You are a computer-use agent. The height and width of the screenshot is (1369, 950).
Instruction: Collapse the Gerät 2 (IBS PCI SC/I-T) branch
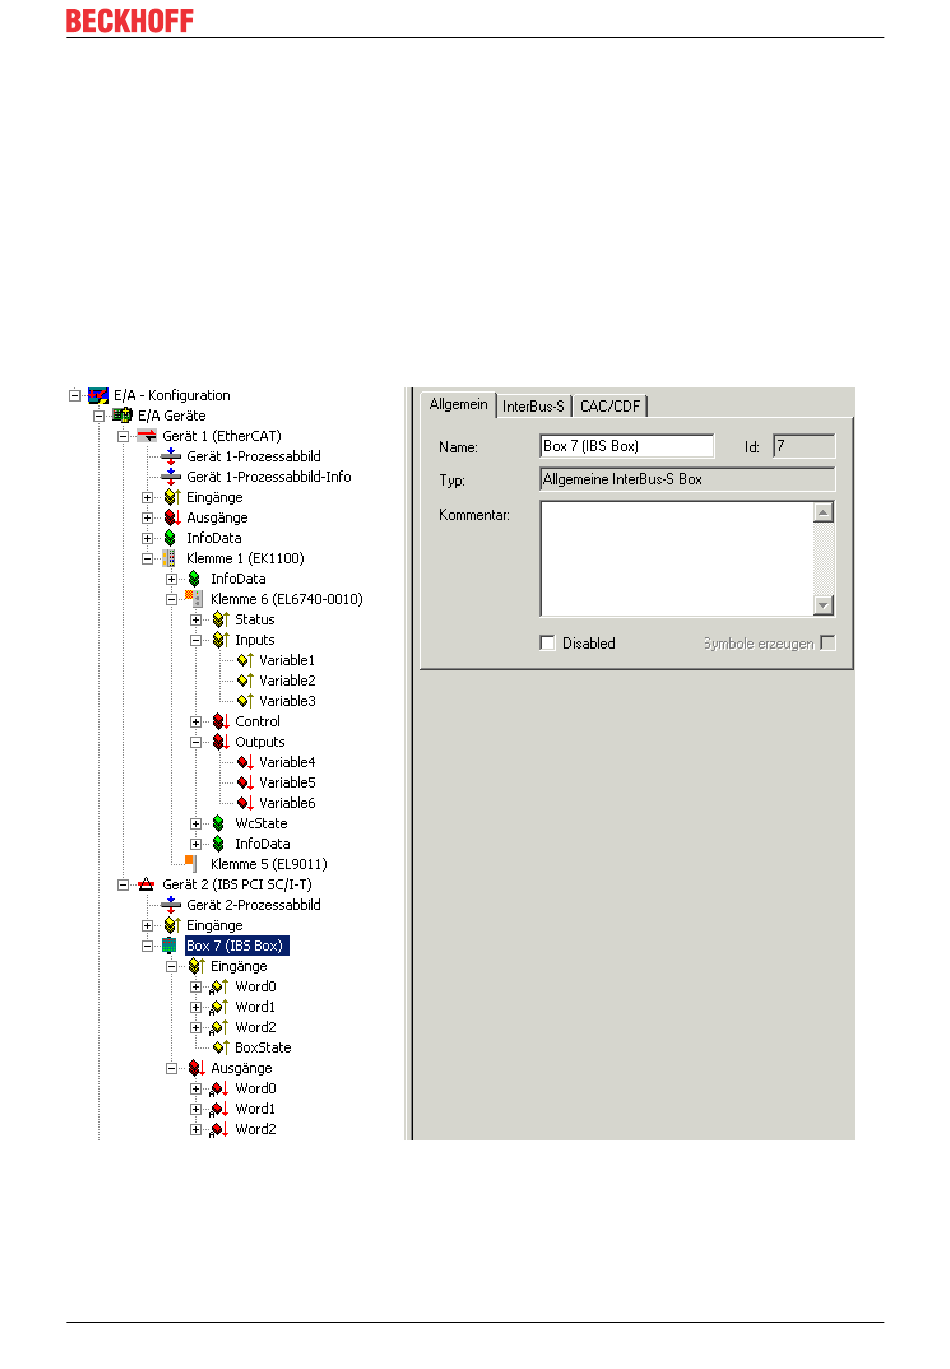[123, 885]
